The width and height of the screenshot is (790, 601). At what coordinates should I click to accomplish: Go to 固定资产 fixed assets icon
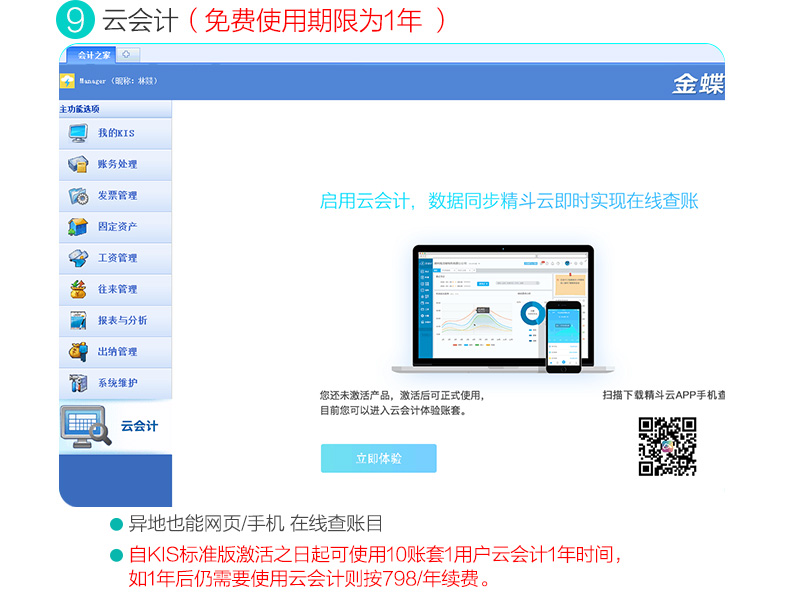point(79,227)
